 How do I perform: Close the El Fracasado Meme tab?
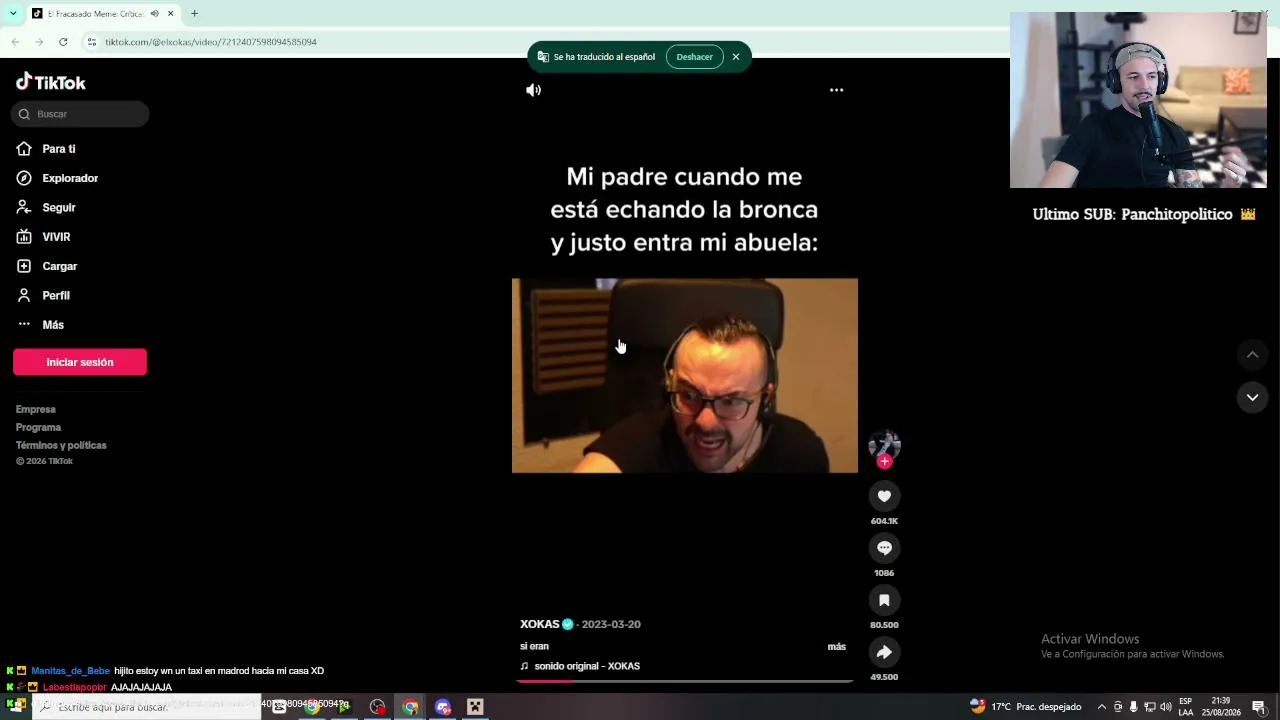(170, 14)
